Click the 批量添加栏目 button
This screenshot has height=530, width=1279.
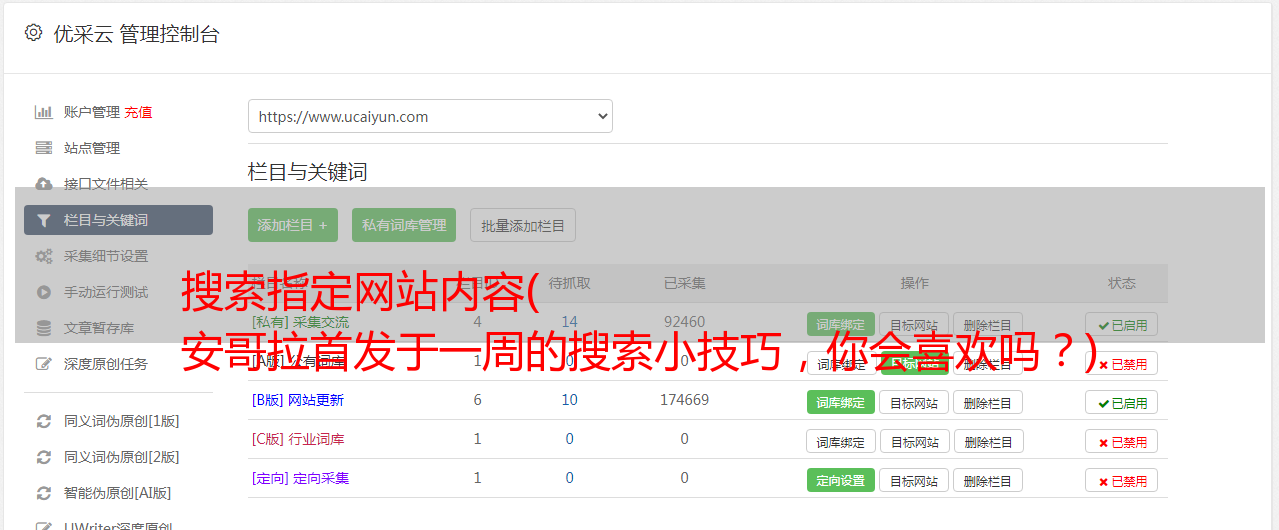(x=523, y=225)
